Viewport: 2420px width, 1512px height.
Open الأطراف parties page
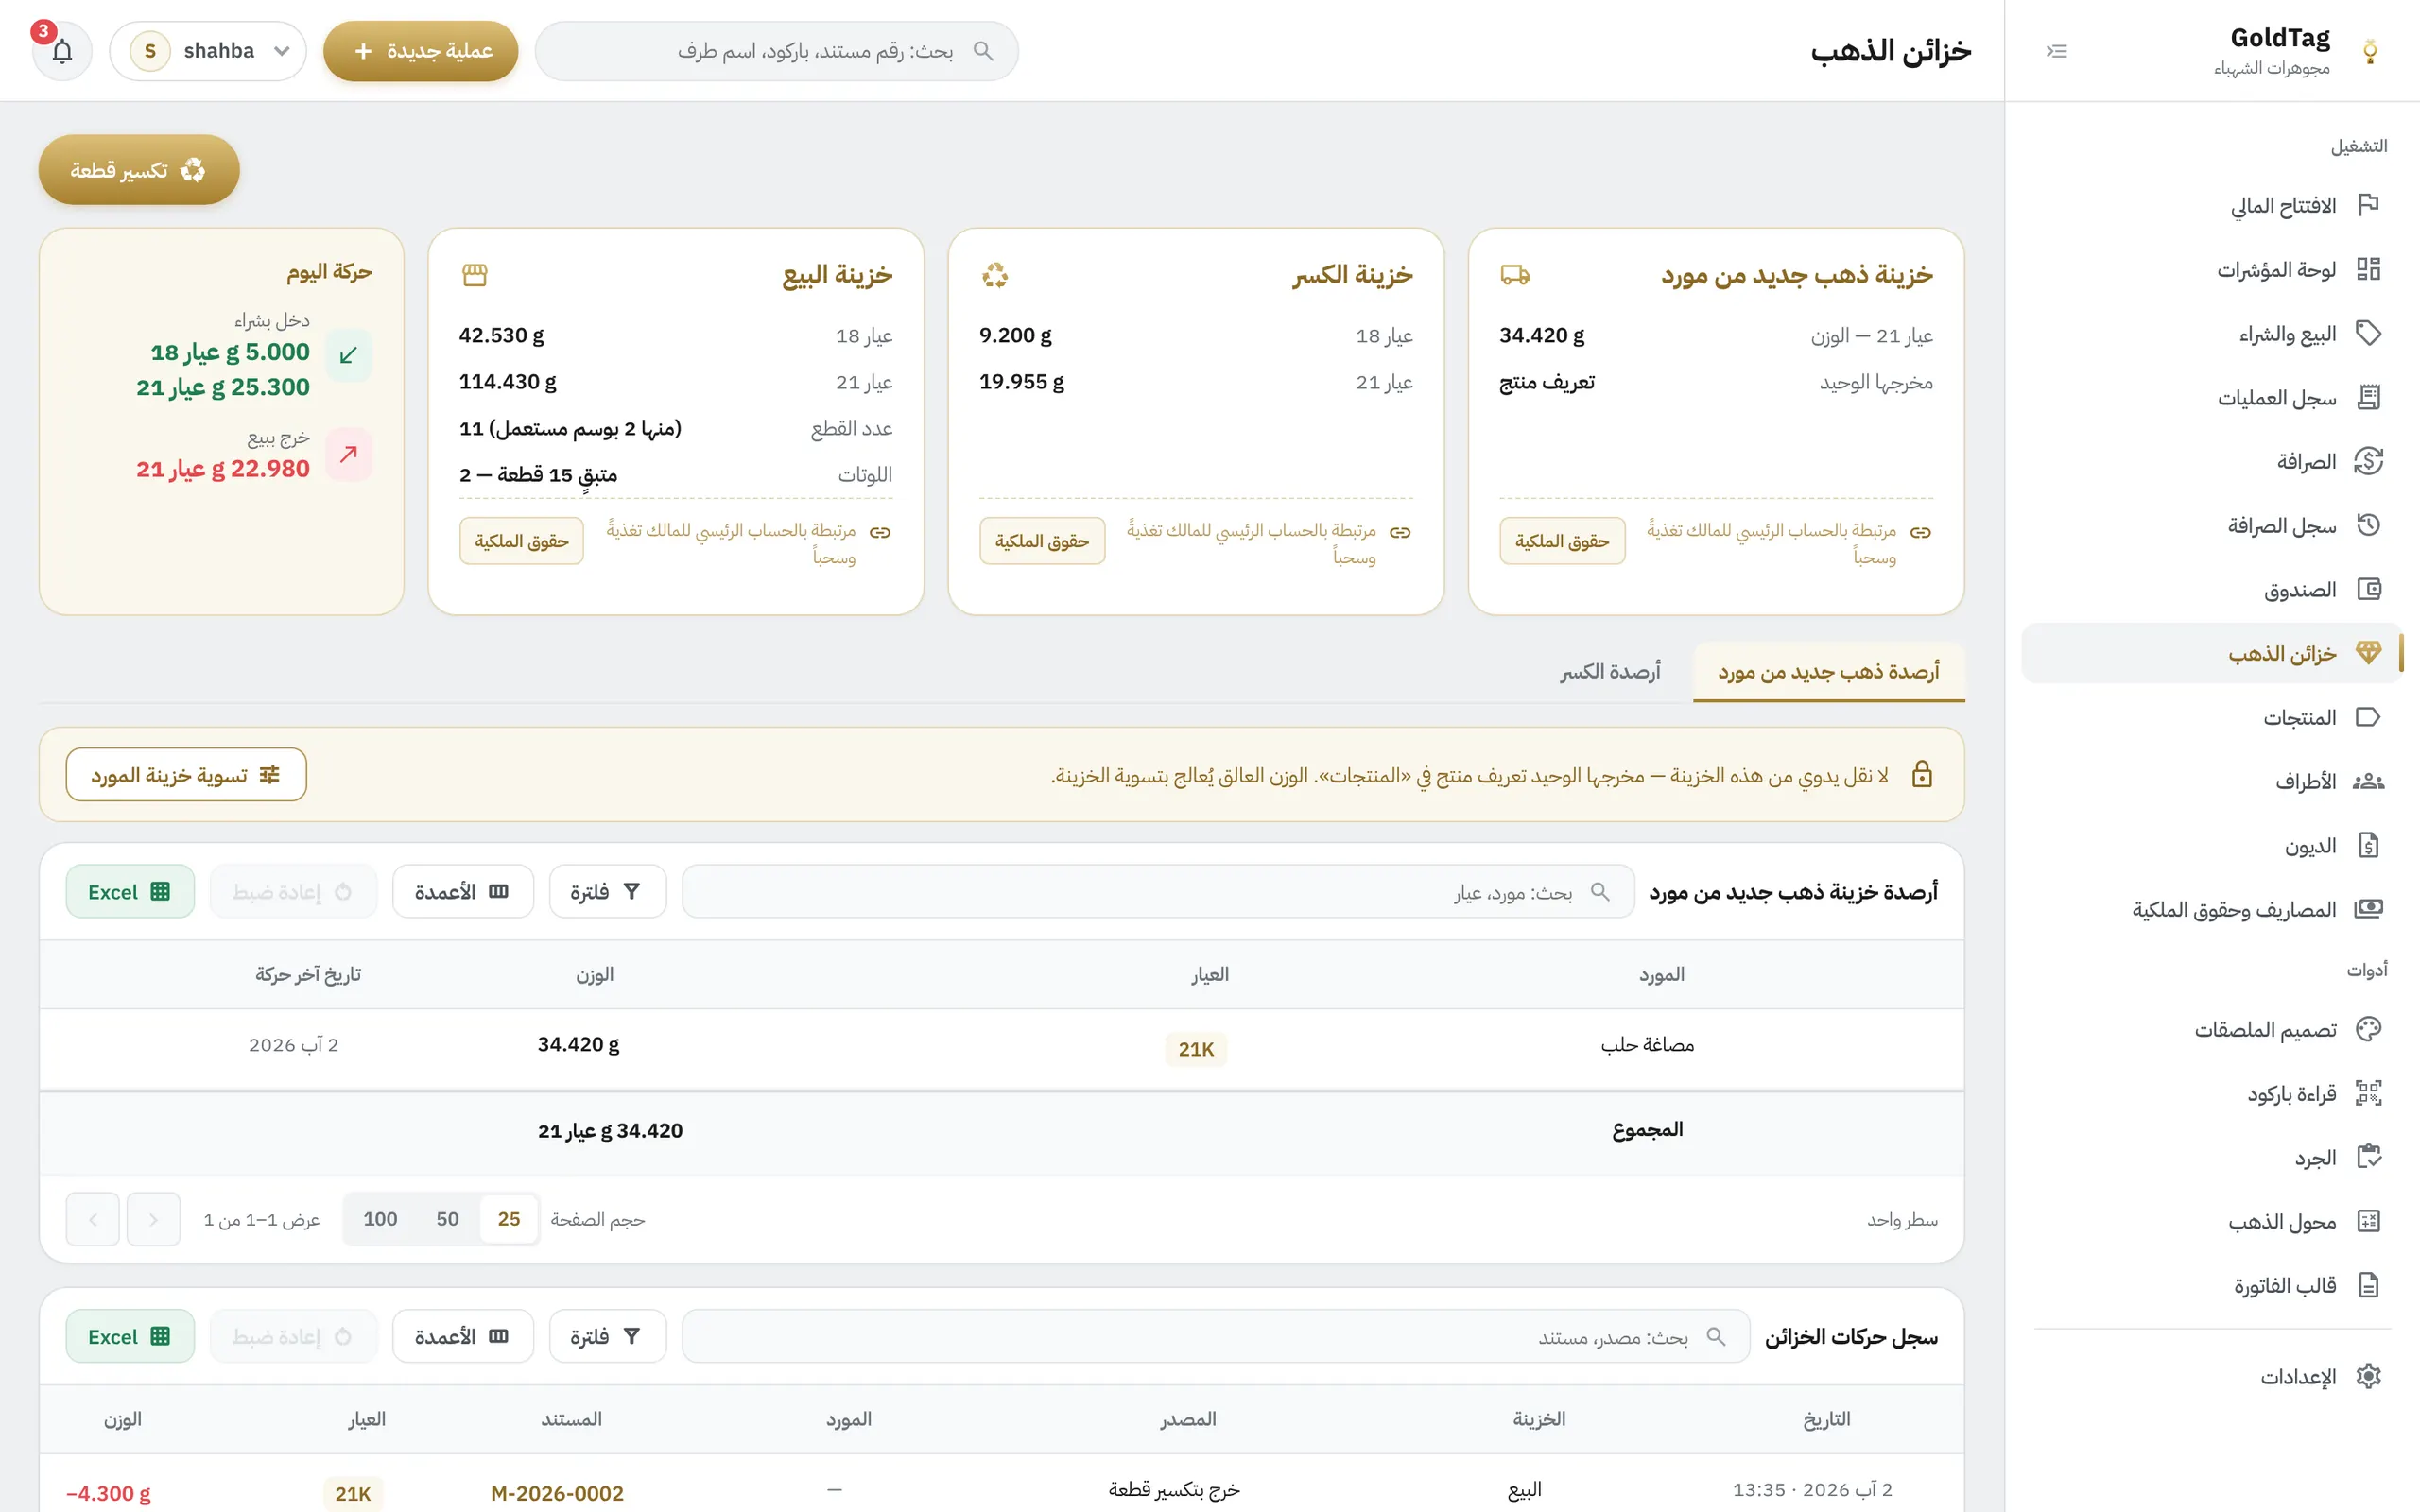point(2211,781)
